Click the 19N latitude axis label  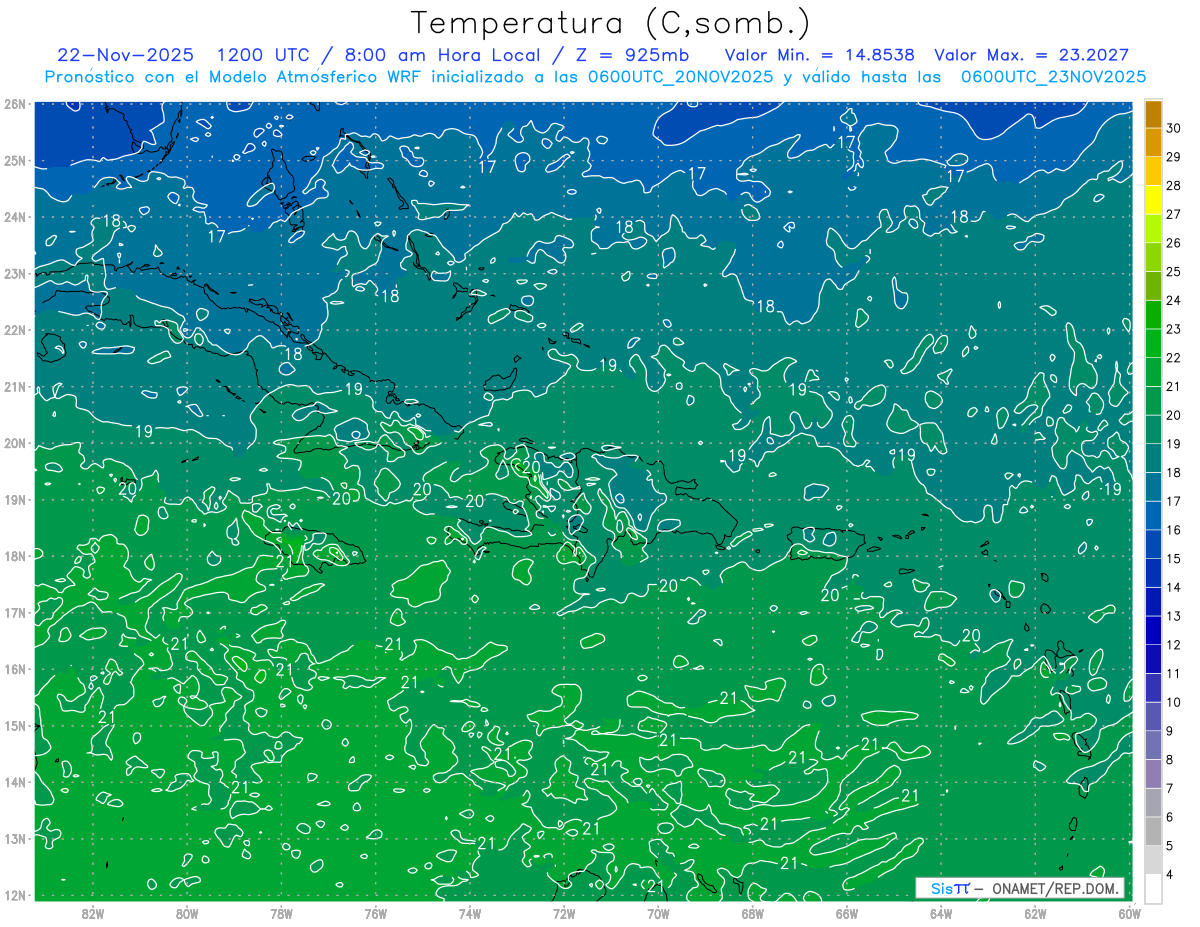(x=14, y=500)
